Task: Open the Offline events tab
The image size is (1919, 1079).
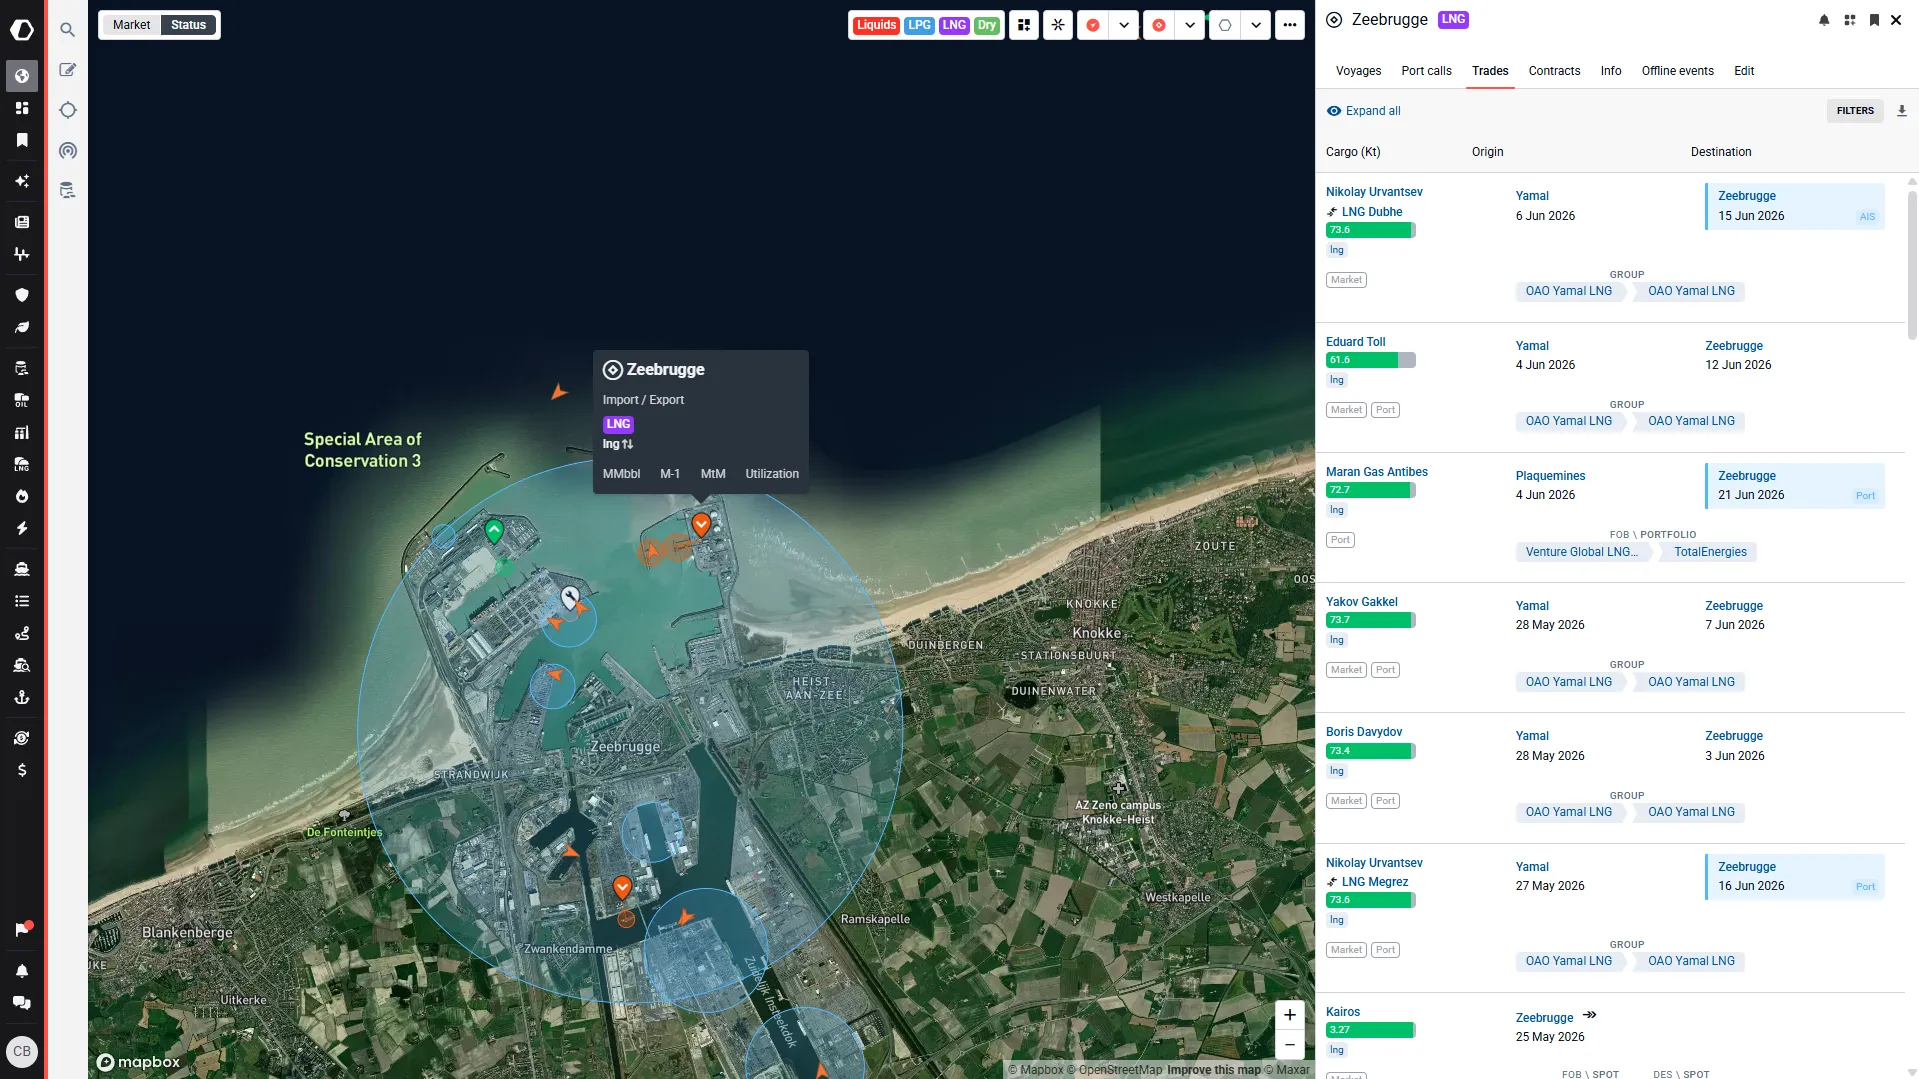Action: point(1677,71)
